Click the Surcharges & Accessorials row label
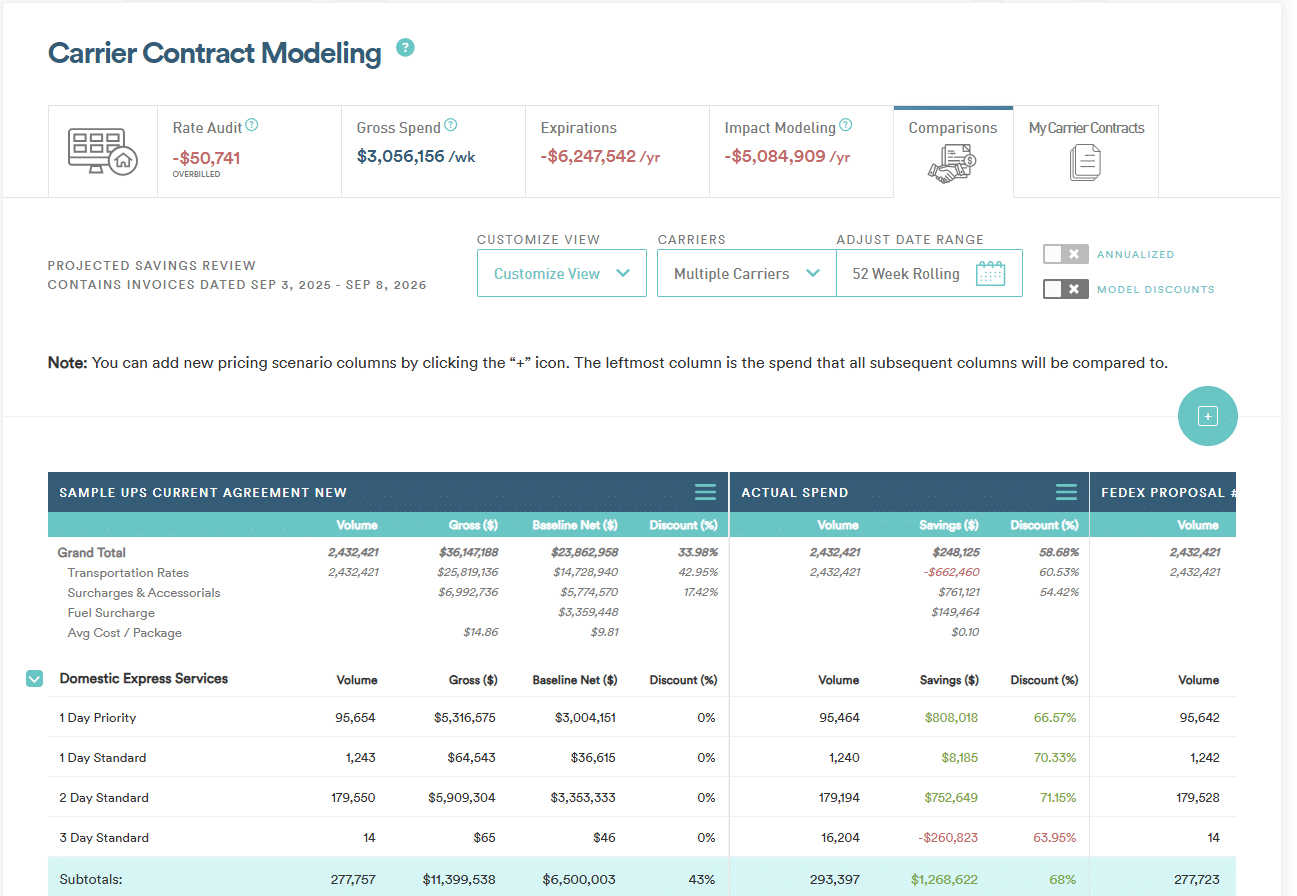The image size is (1297, 896). coord(144,593)
